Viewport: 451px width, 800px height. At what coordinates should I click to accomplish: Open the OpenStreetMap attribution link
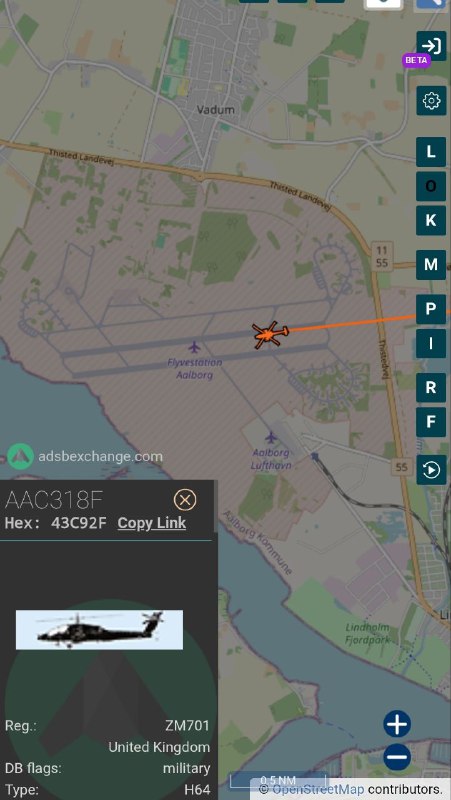318,789
